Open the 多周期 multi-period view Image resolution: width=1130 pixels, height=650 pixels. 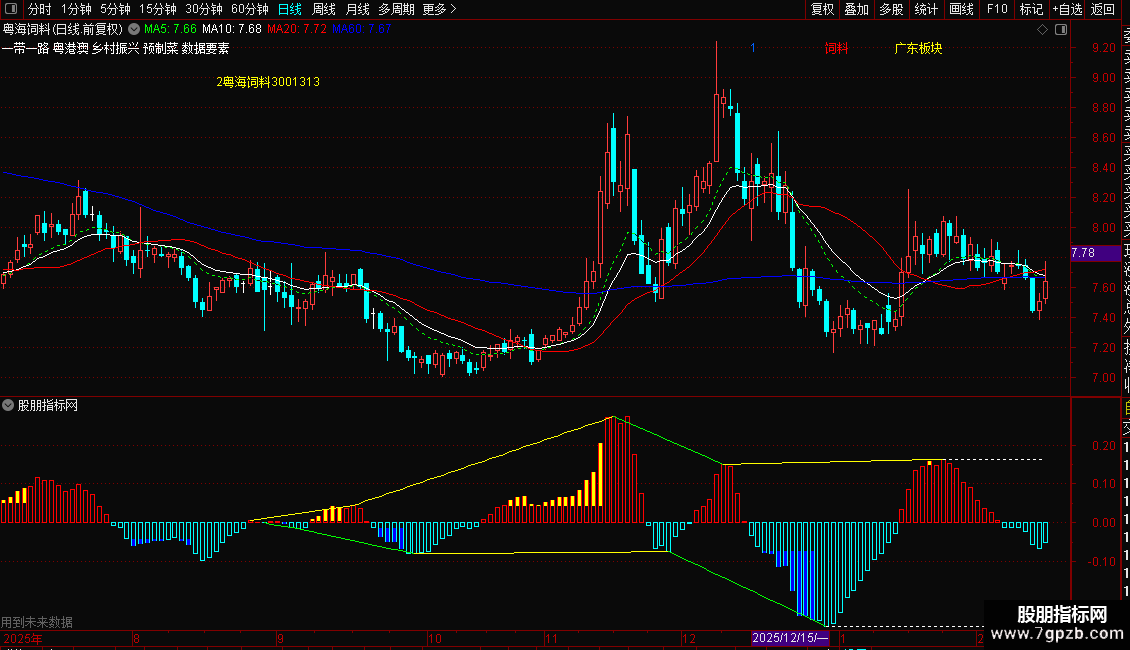tap(396, 9)
